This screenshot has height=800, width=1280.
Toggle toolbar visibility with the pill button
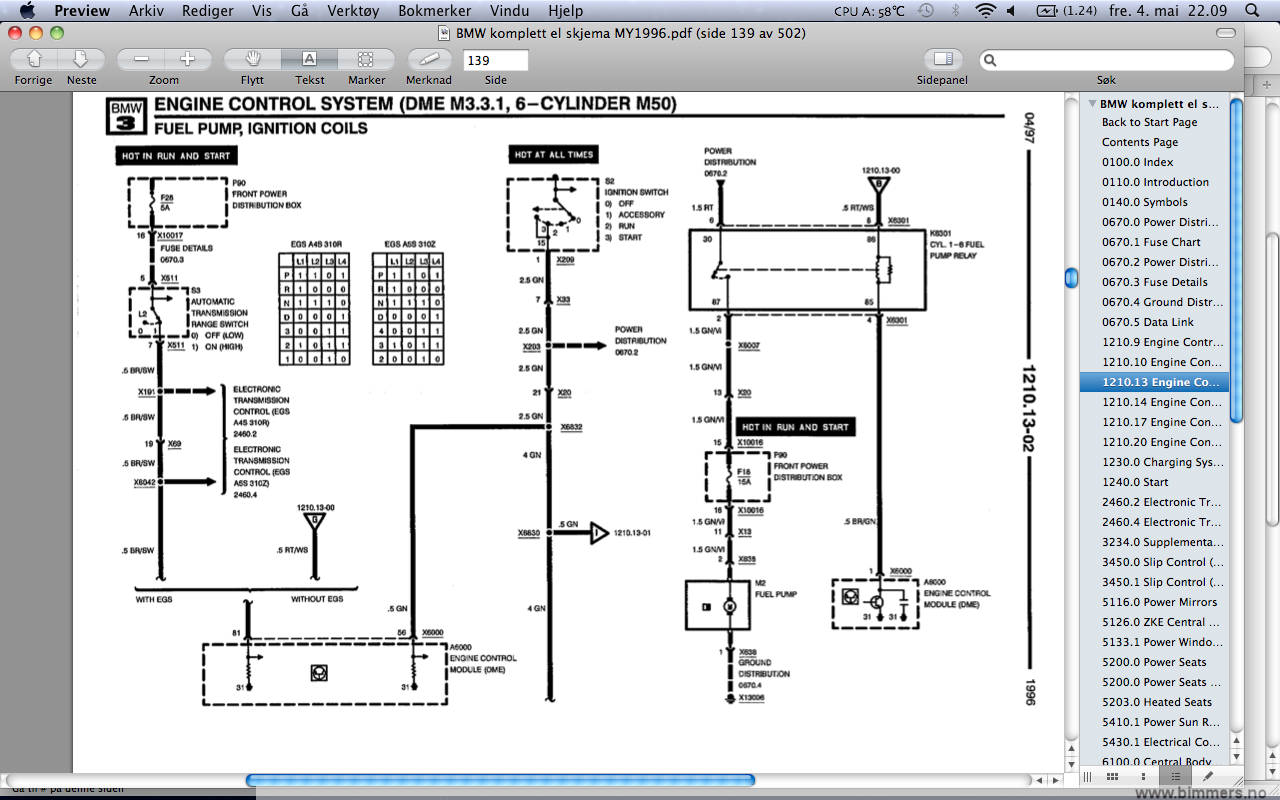click(1225, 33)
